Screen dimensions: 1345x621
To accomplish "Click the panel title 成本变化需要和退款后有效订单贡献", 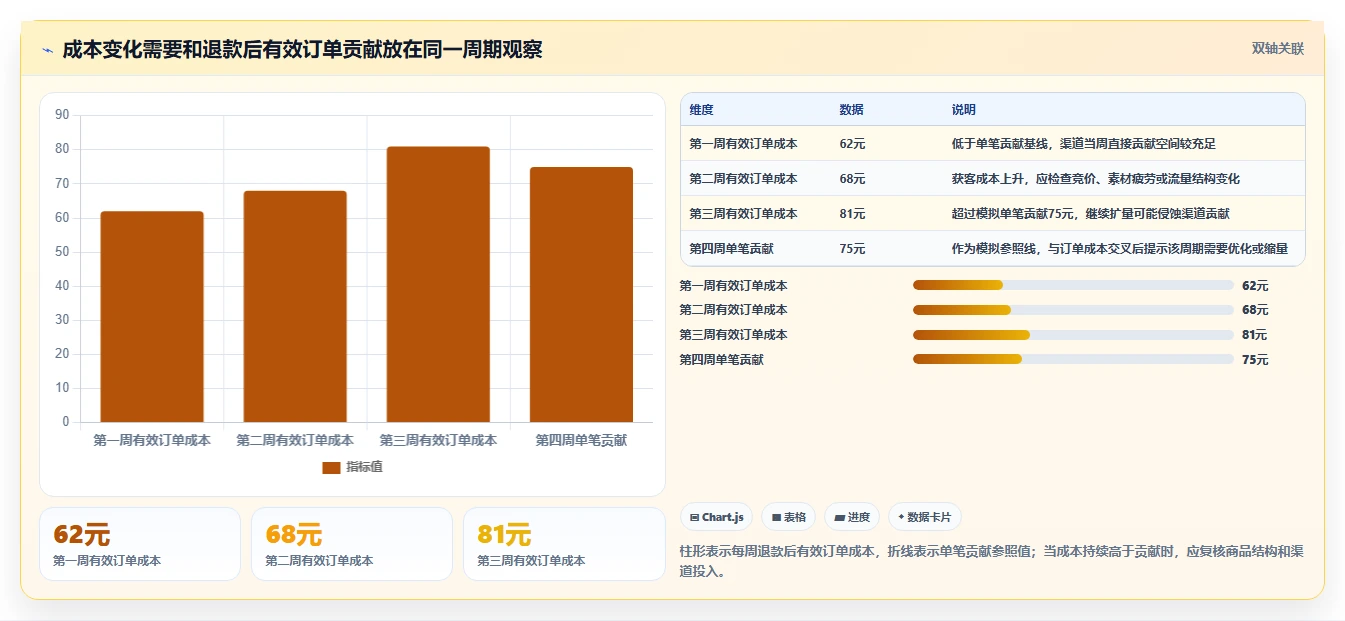I will click(x=302, y=49).
